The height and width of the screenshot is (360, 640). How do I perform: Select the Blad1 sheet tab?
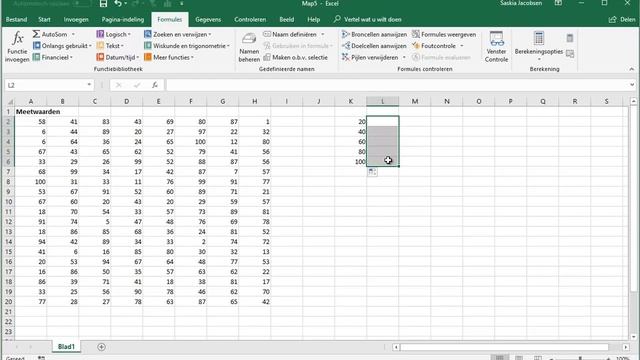[x=66, y=347]
